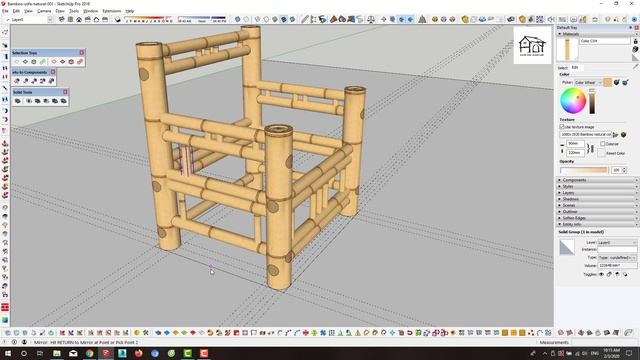Switch to Back view icon
640x360 pixels.
96,19
